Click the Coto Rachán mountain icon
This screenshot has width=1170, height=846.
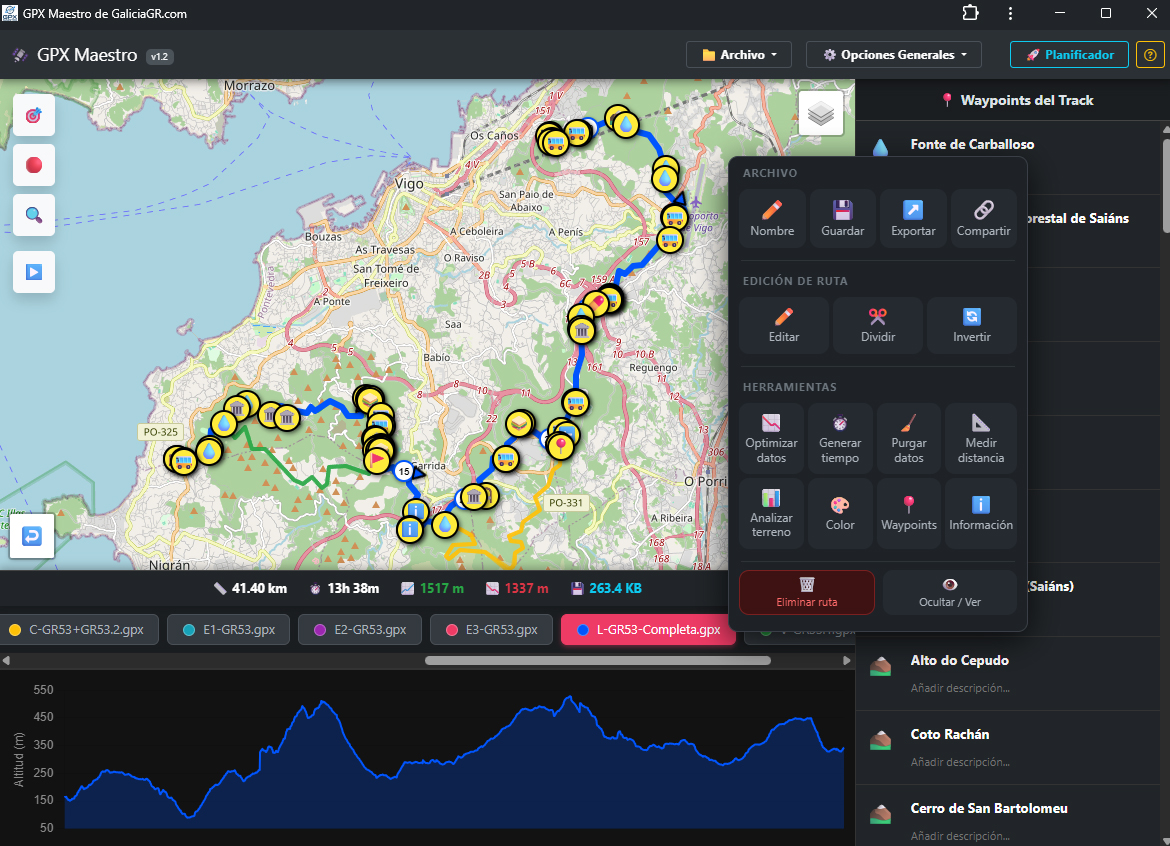point(880,740)
